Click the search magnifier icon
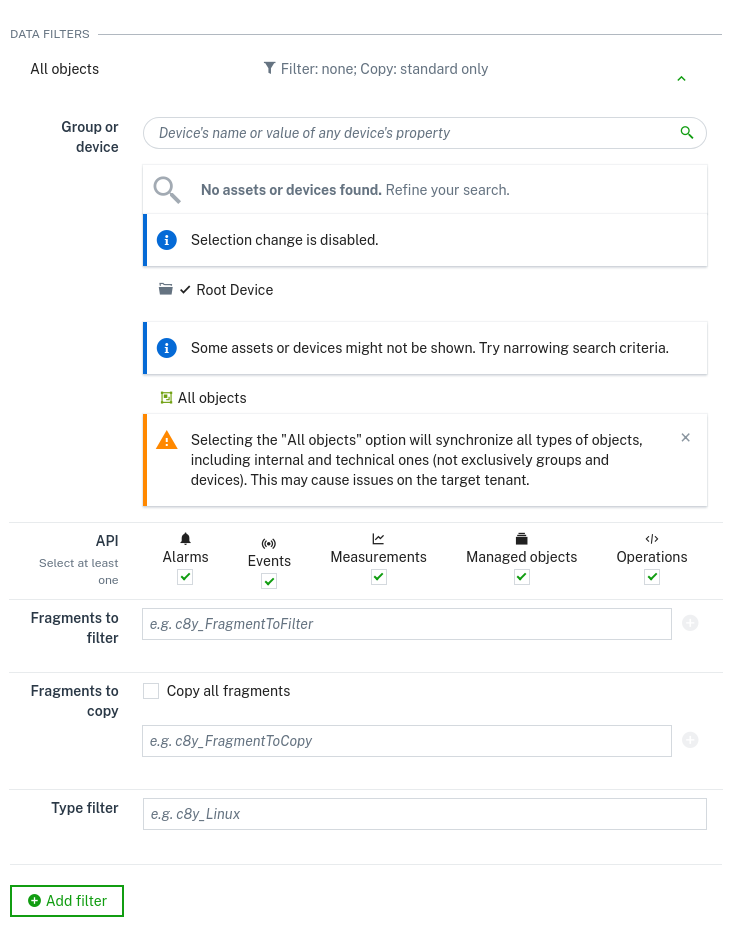The image size is (732, 927). tap(686, 132)
